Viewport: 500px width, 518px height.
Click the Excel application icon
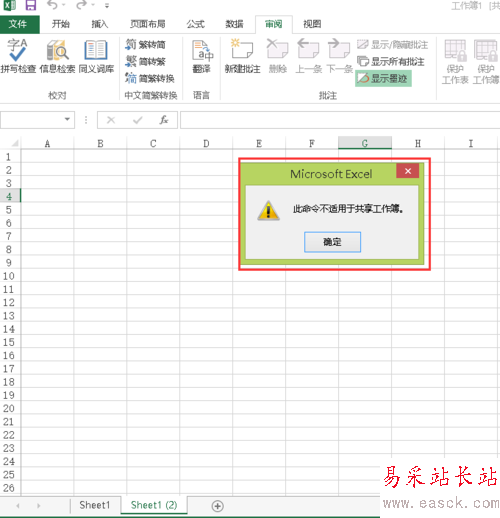click(x=10, y=5)
